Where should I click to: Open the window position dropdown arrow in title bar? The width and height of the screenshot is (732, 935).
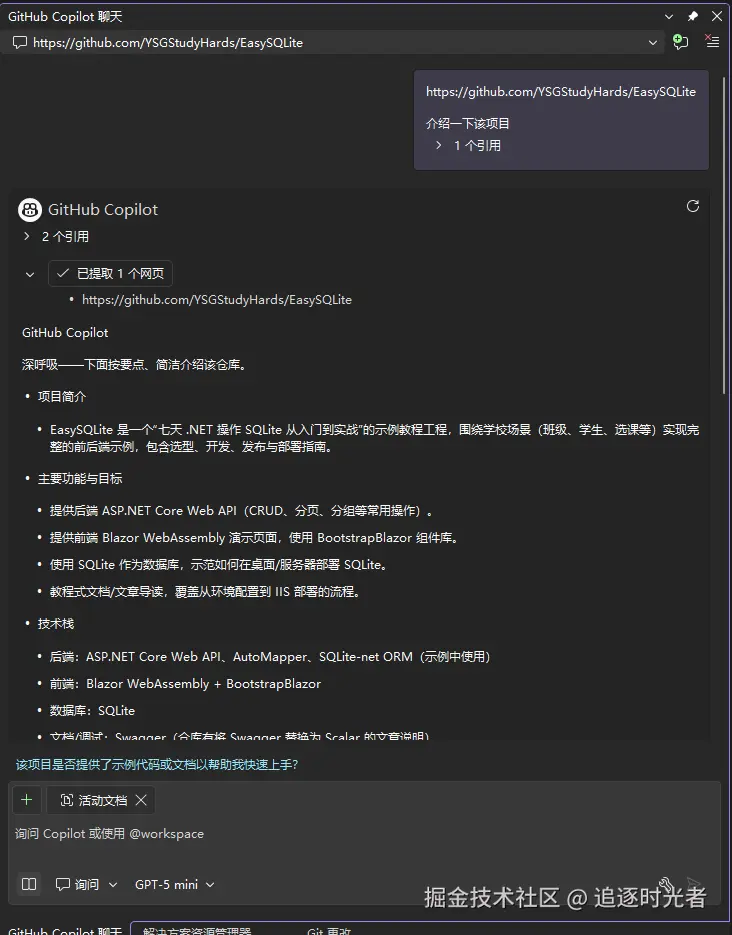coord(669,17)
